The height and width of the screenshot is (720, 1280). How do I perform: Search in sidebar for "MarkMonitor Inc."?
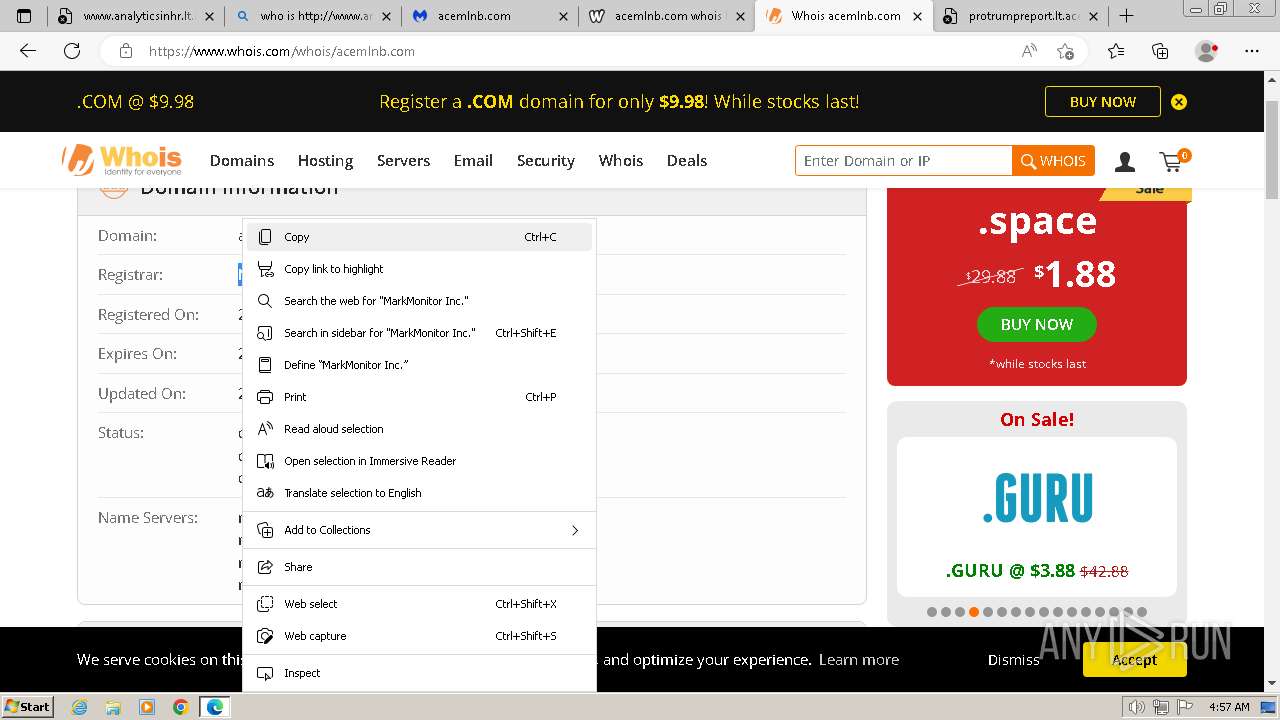pos(419,333)
